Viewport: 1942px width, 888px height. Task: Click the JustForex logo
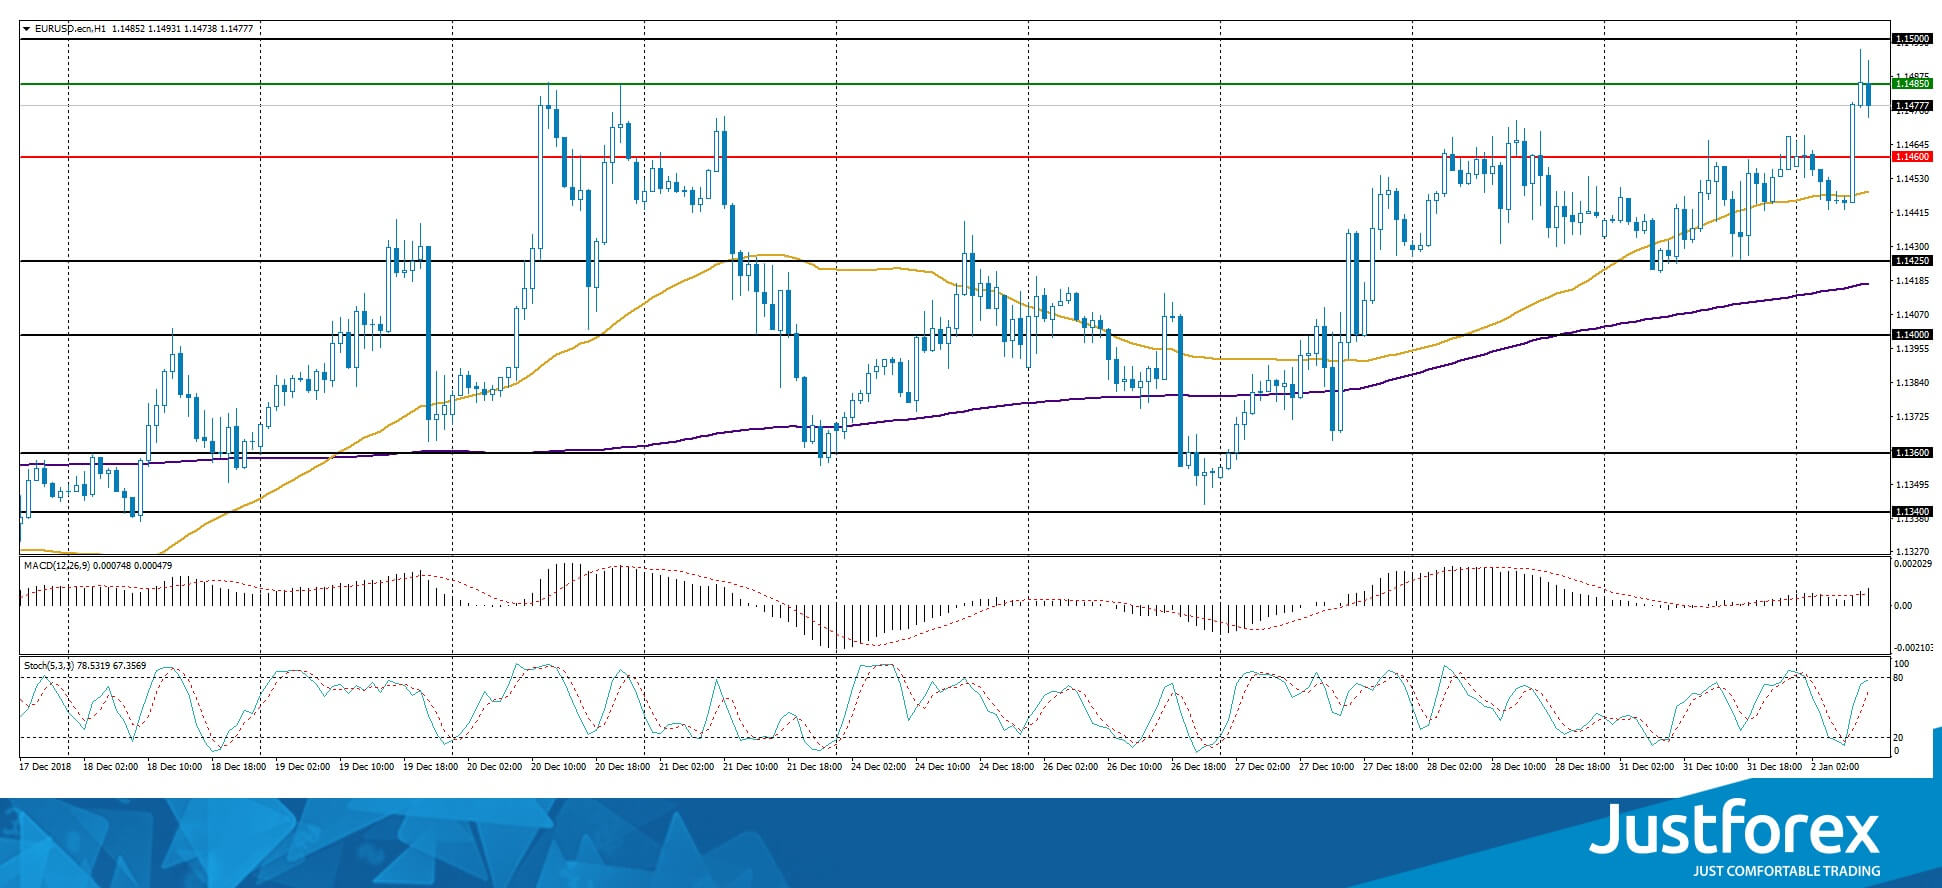(x=1735, y=829)
